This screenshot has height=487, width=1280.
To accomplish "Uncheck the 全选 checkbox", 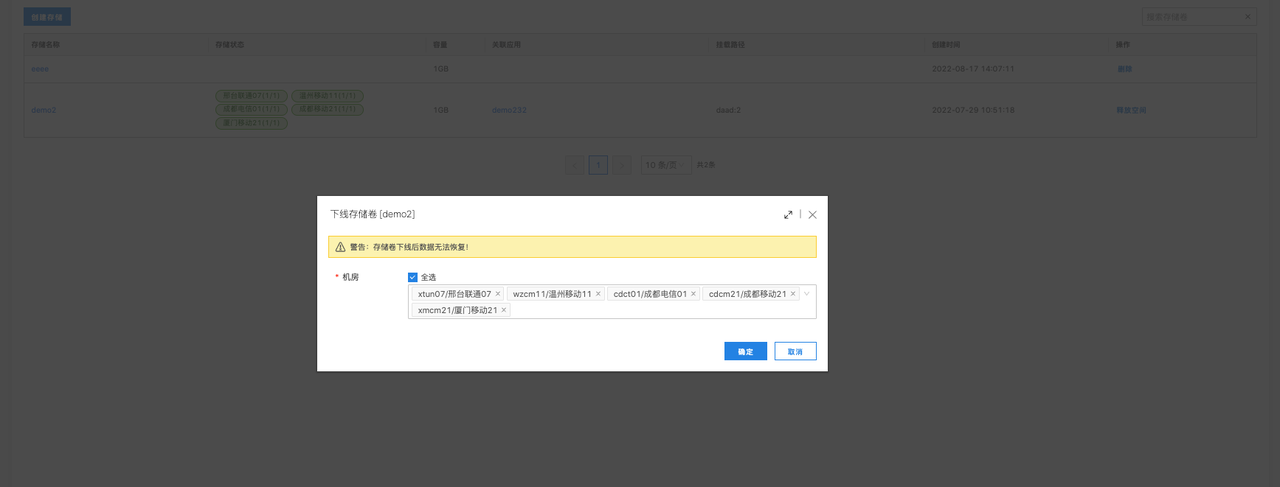I will 413,277.
